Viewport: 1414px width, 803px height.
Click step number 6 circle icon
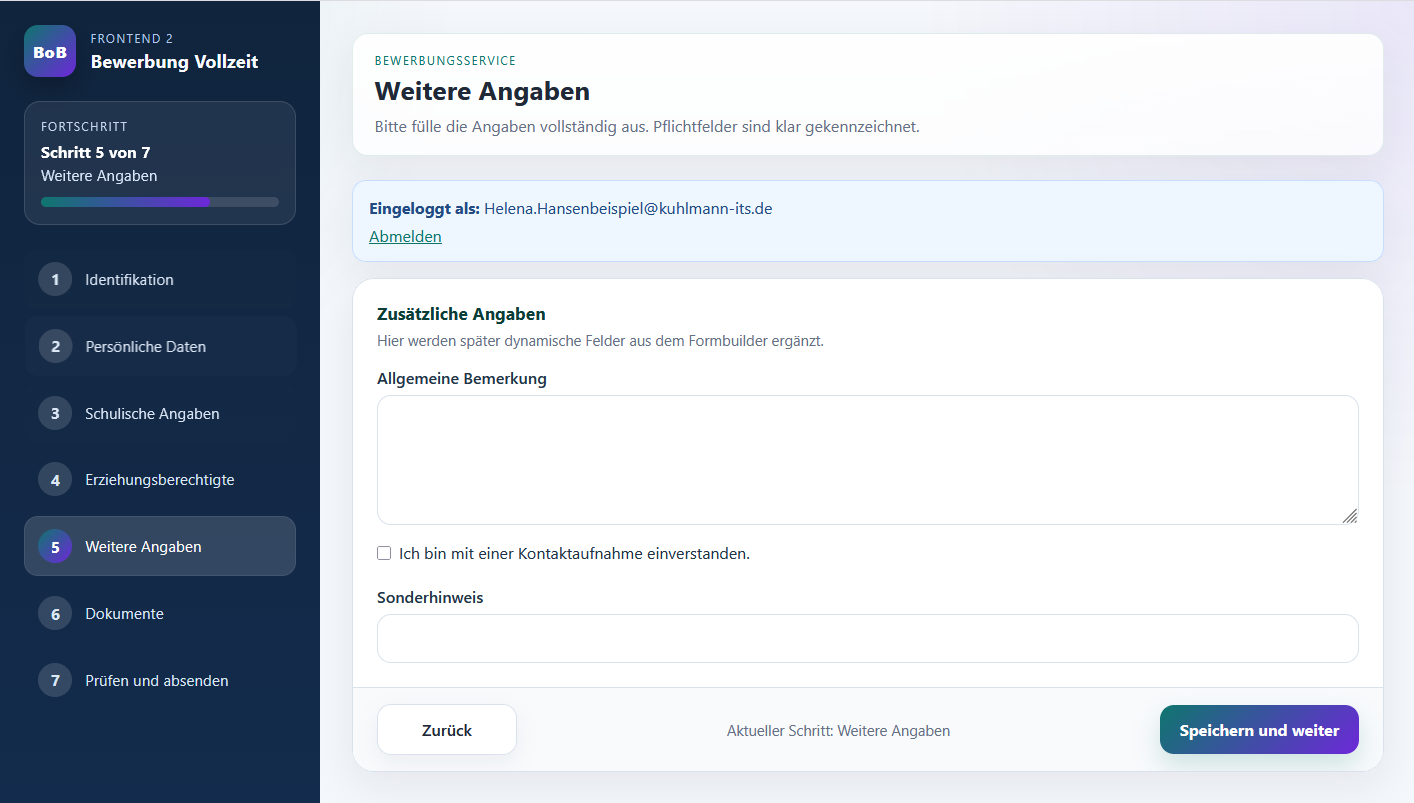pyautogui.click(x=55, y=614)
